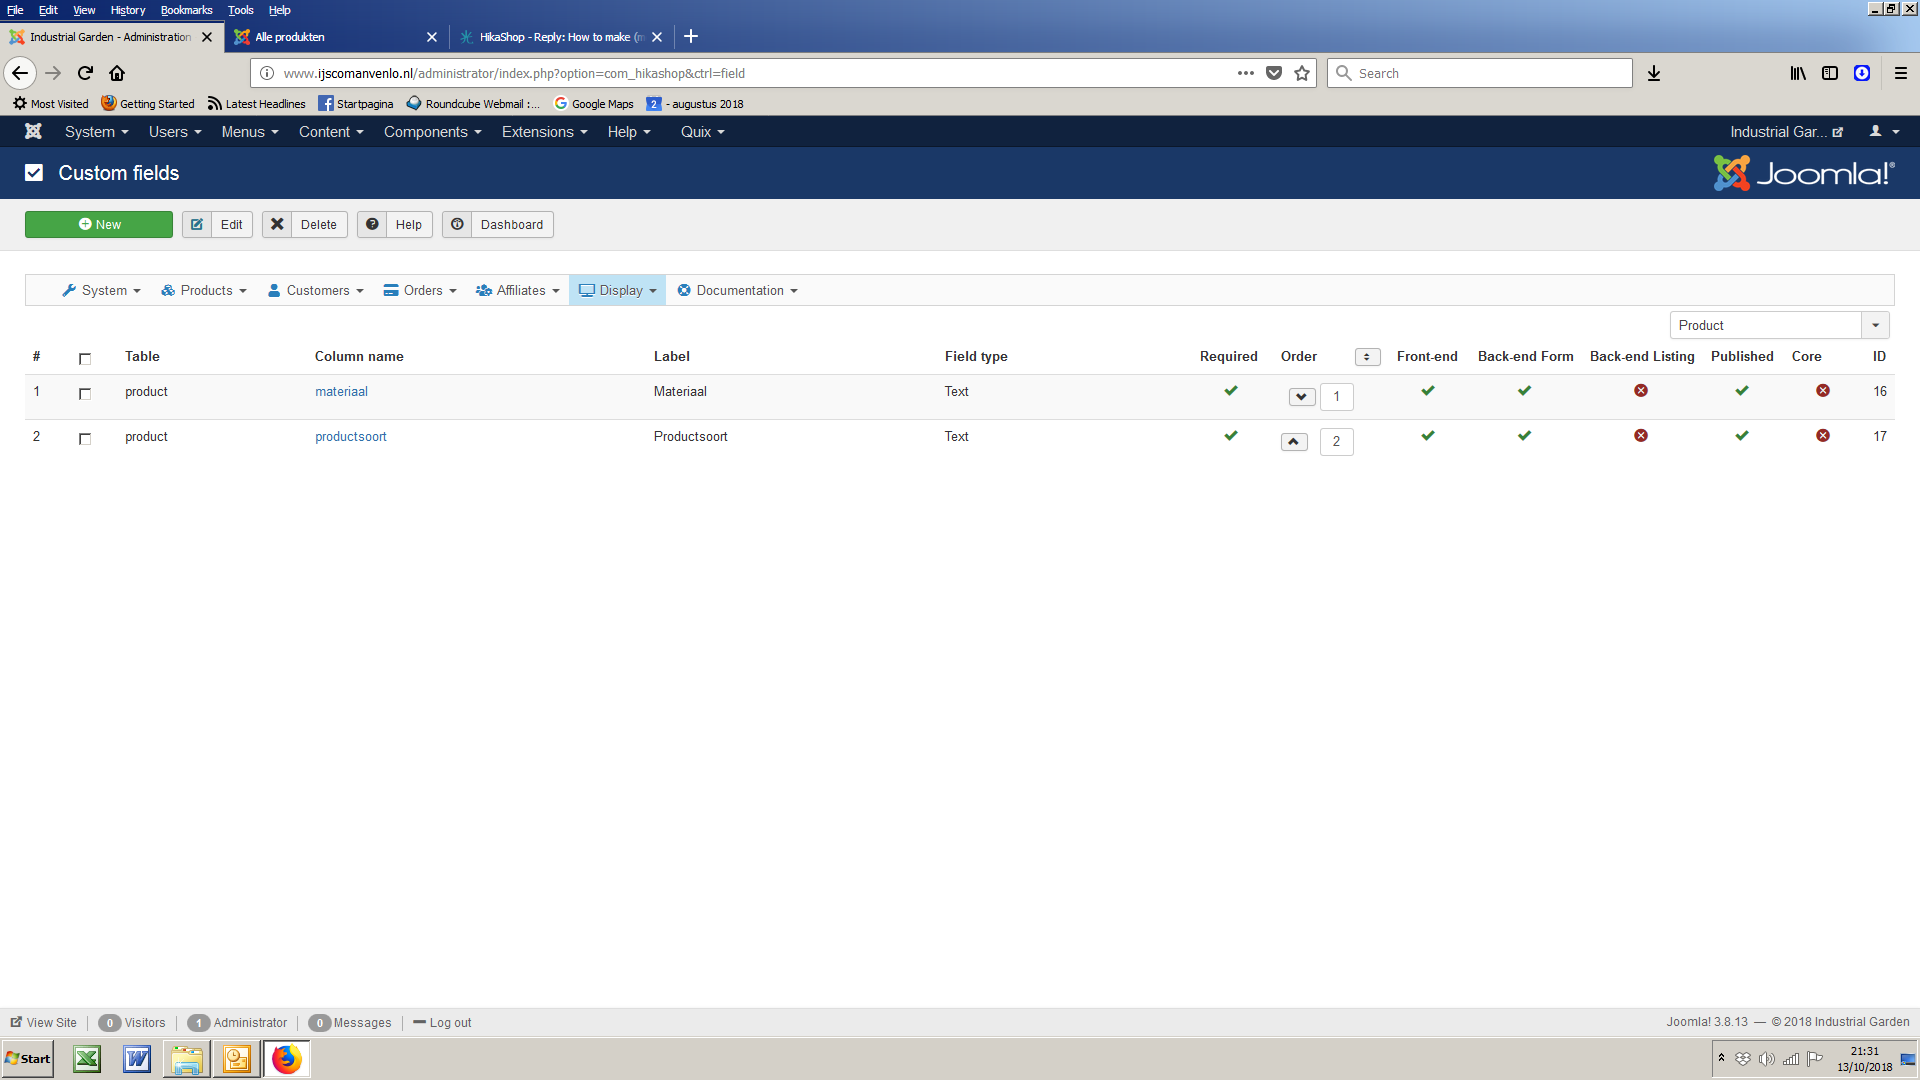The image size is (1920, 1080).
Task: Click the green New button
Action: [x=99, y=225]
